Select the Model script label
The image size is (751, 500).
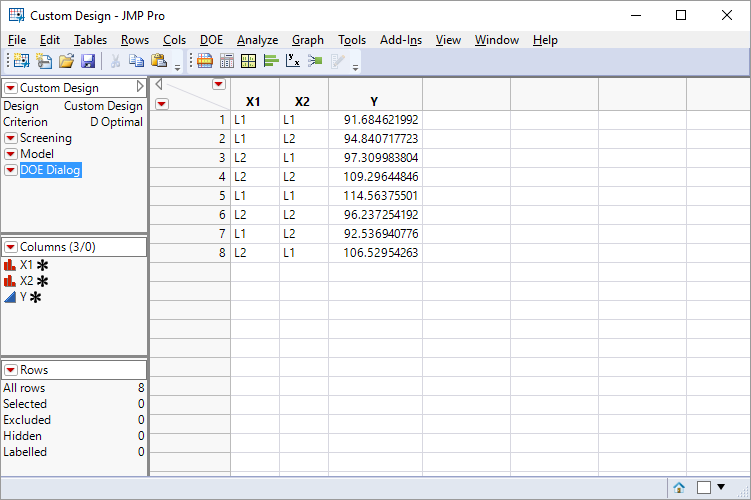tap(37, 154)
